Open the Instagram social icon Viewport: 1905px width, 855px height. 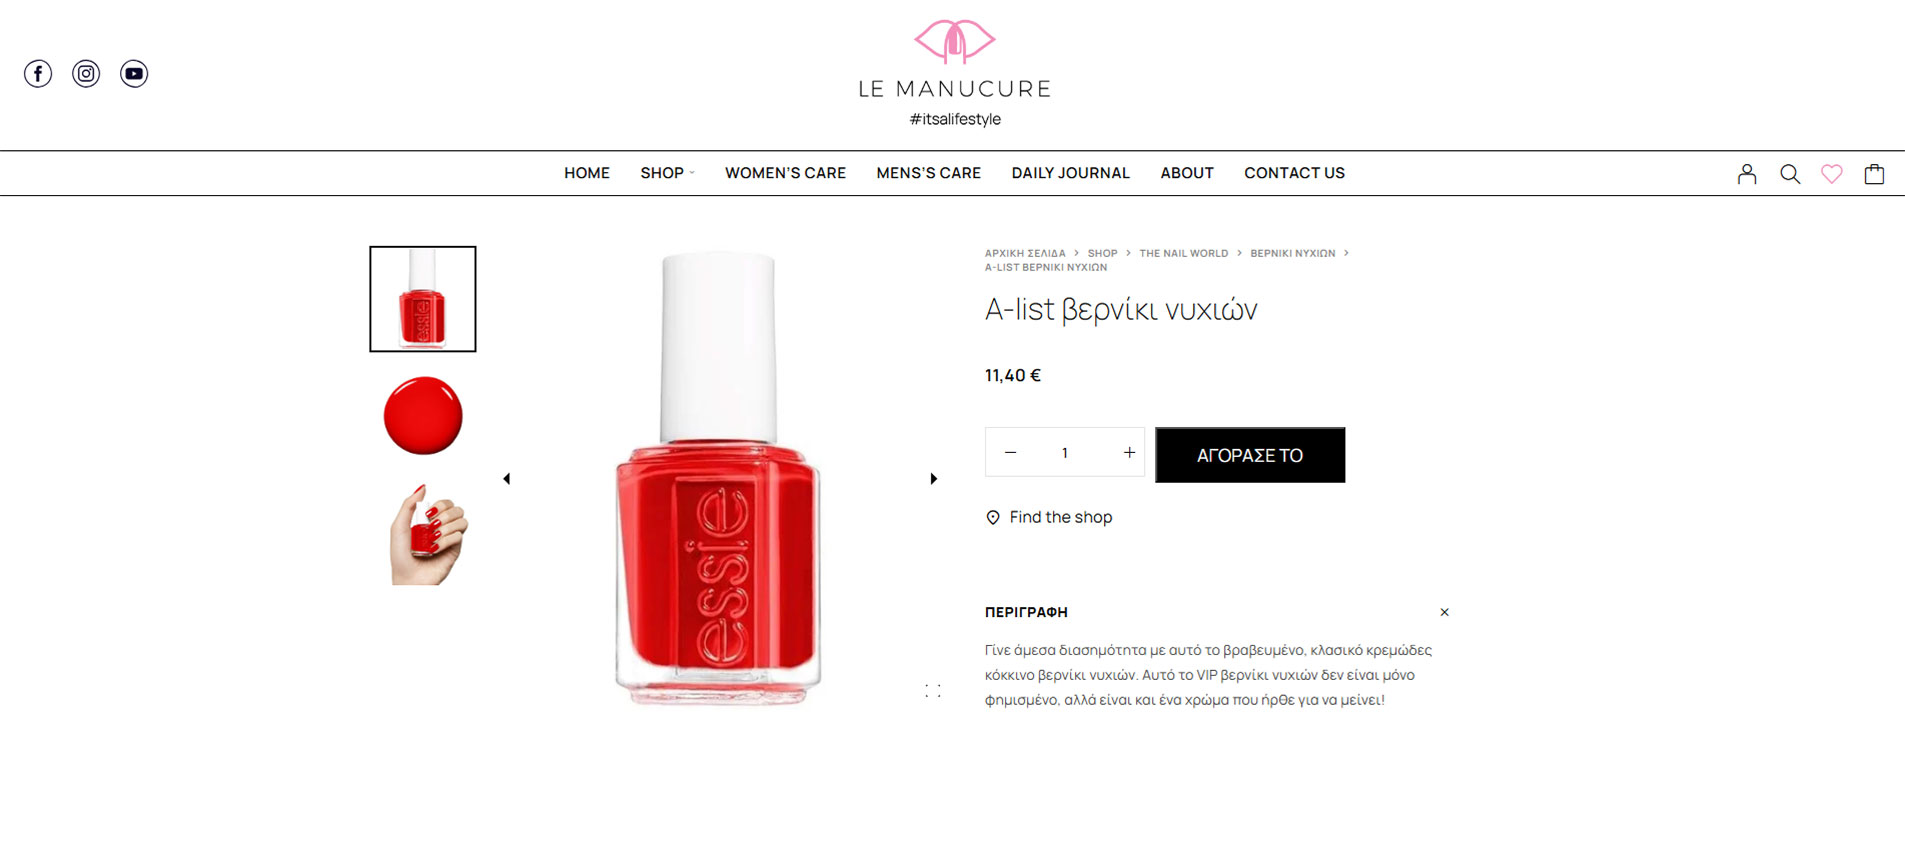click(x=86, y=74)
